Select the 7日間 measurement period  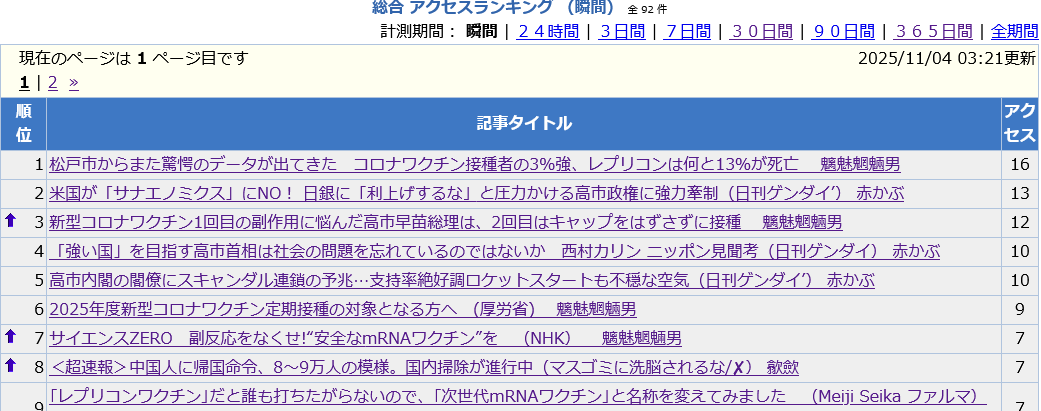click(687, 31)
